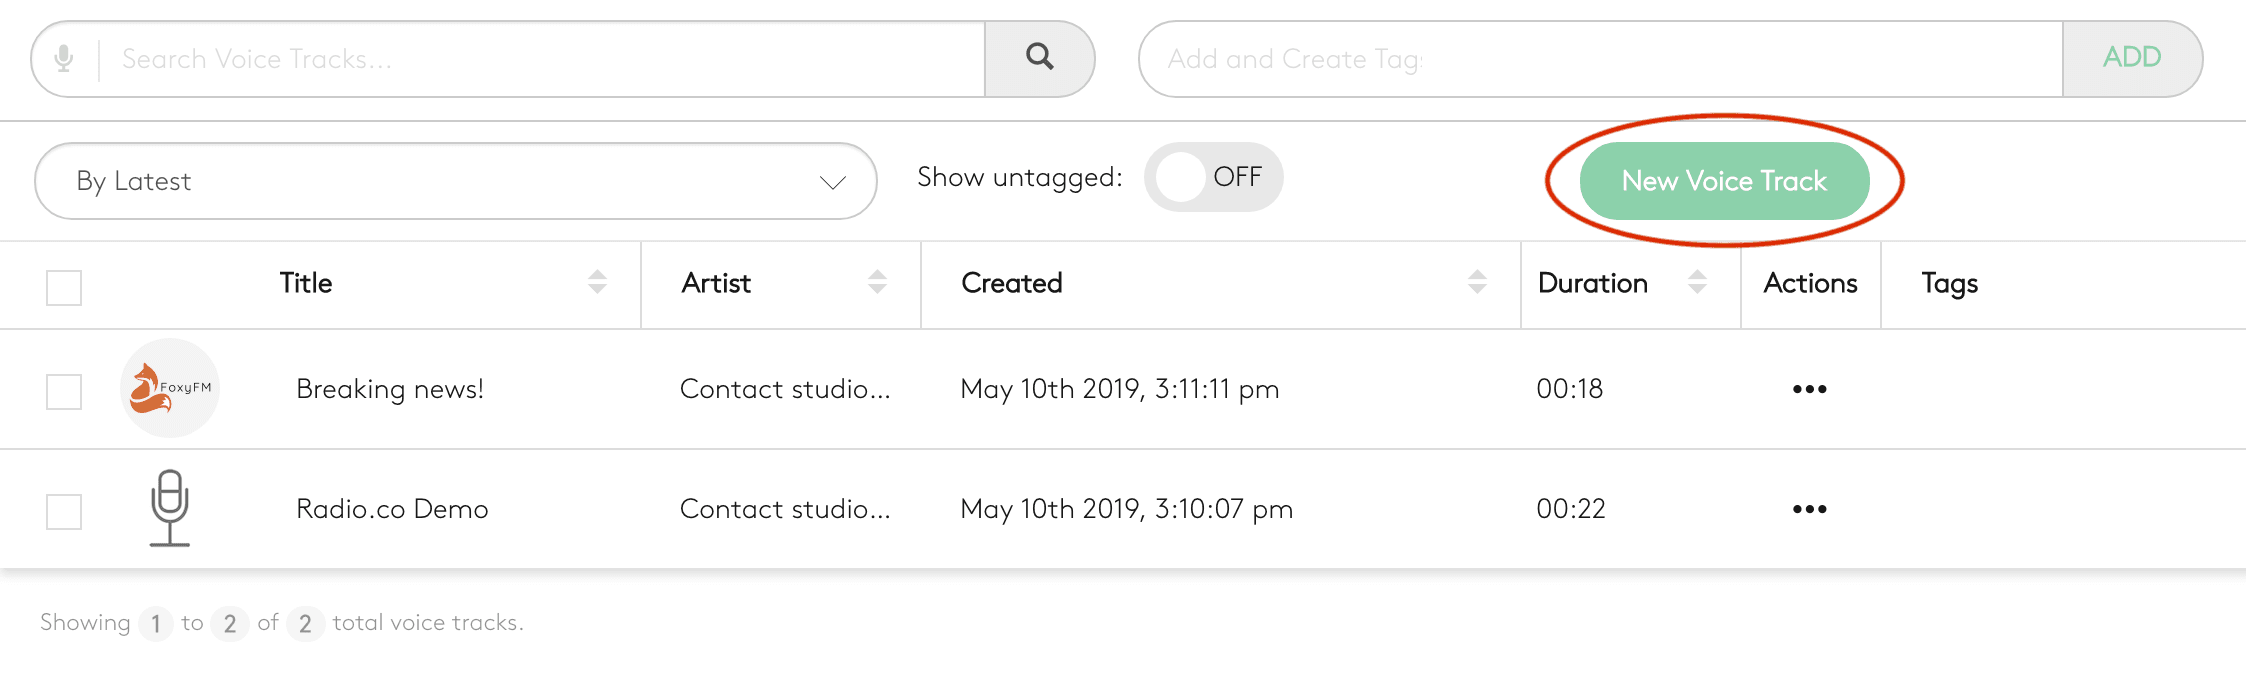Screen dimensions: 2246x684
Task: Sort tracks by Title column arrows
Action: [597, 283]
